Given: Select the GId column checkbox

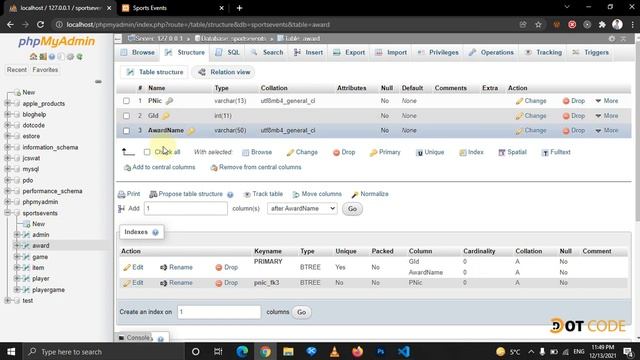Looking at the screenshot, I should point(126,116).
